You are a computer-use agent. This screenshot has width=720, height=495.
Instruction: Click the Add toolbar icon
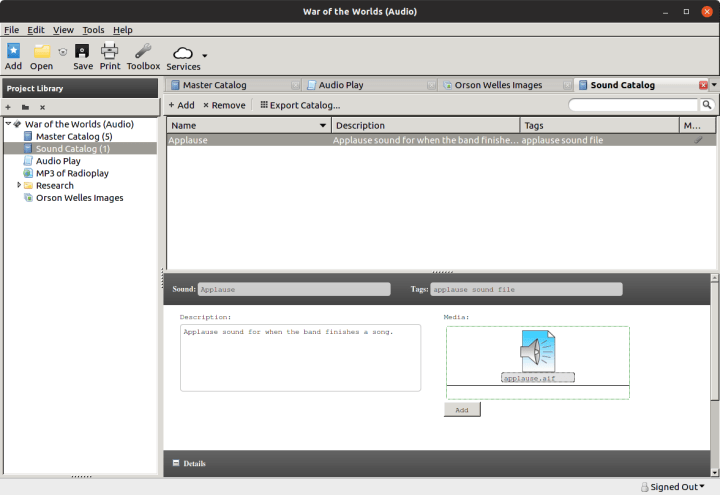[13, 56]
